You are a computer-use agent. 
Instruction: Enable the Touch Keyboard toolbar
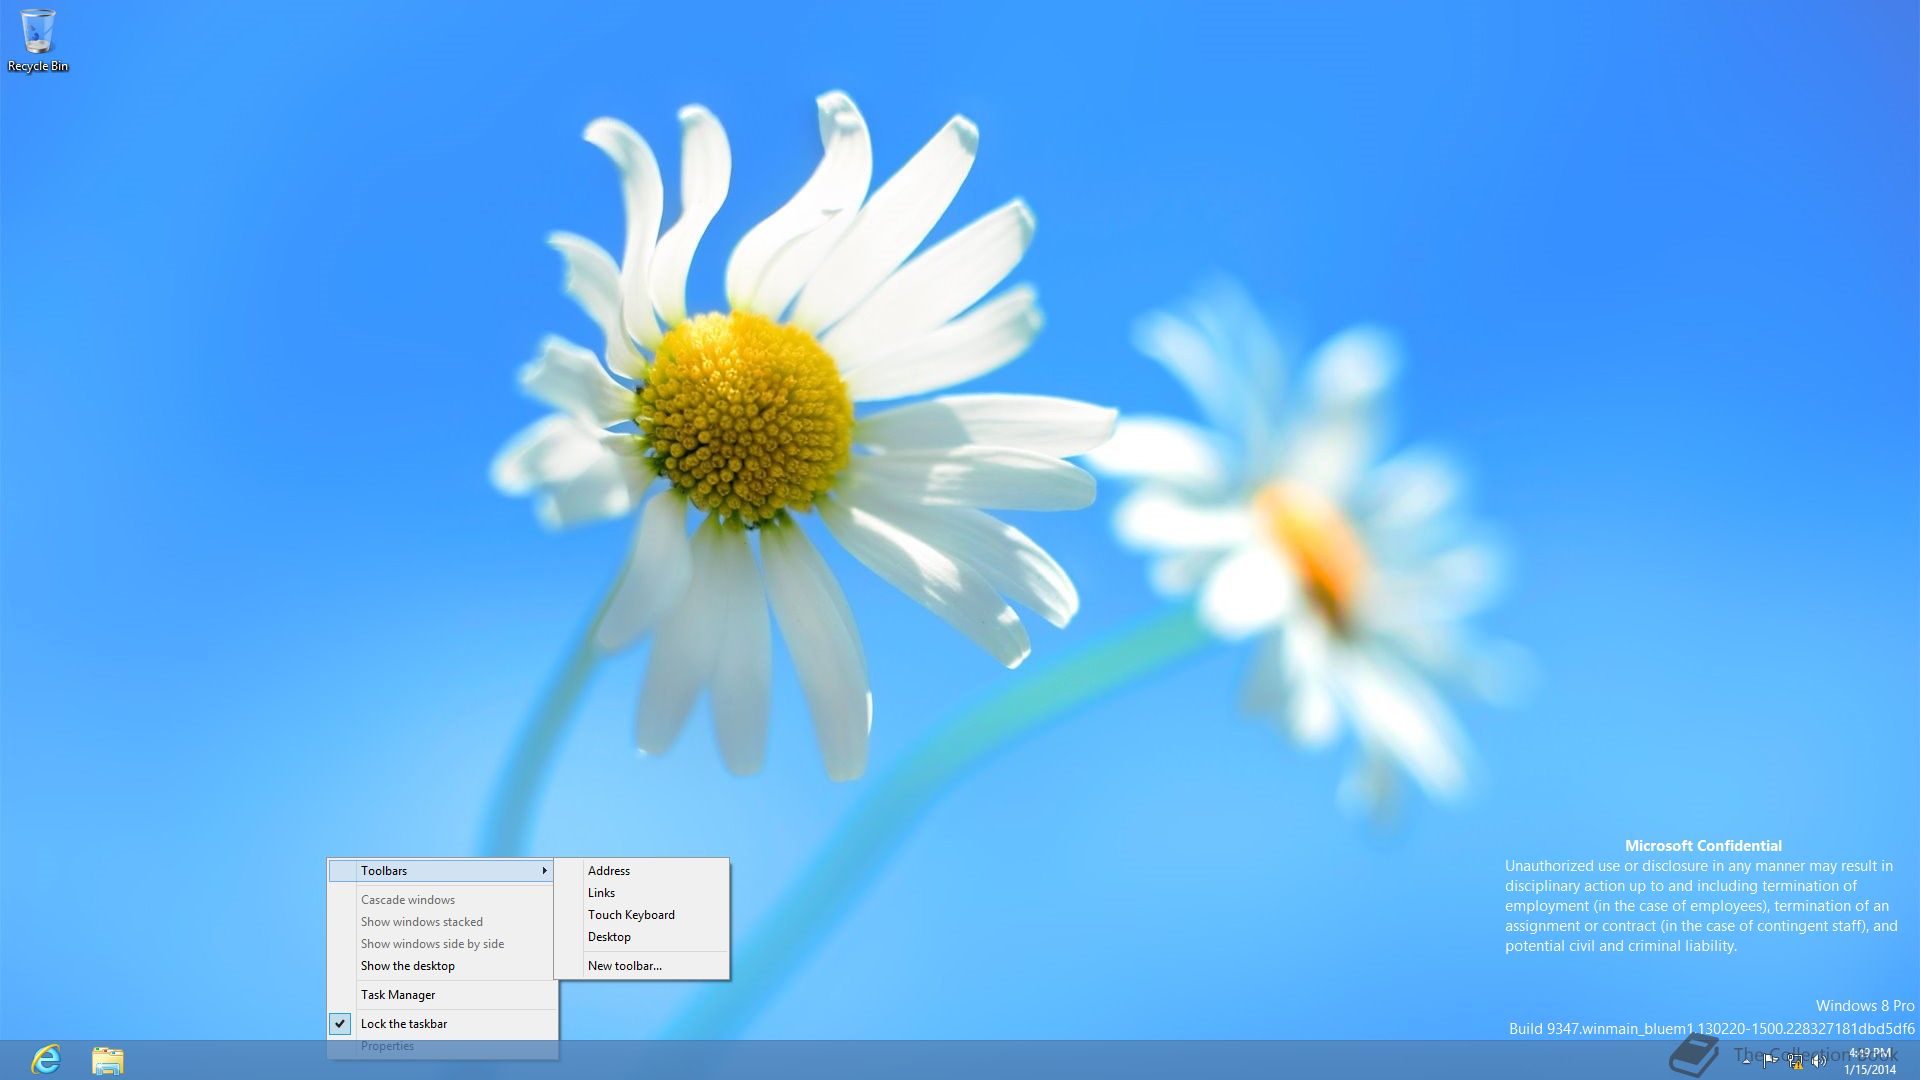click(x=631, y=915)
